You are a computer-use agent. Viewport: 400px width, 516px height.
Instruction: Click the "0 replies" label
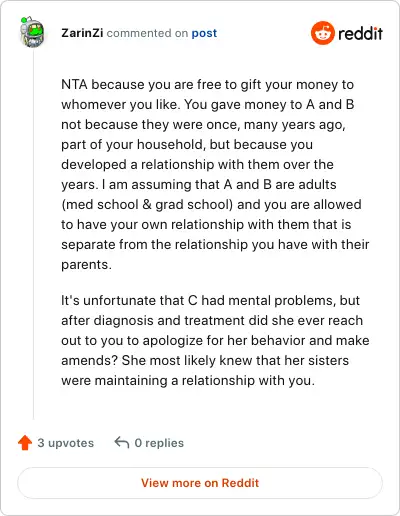point(159,443)
